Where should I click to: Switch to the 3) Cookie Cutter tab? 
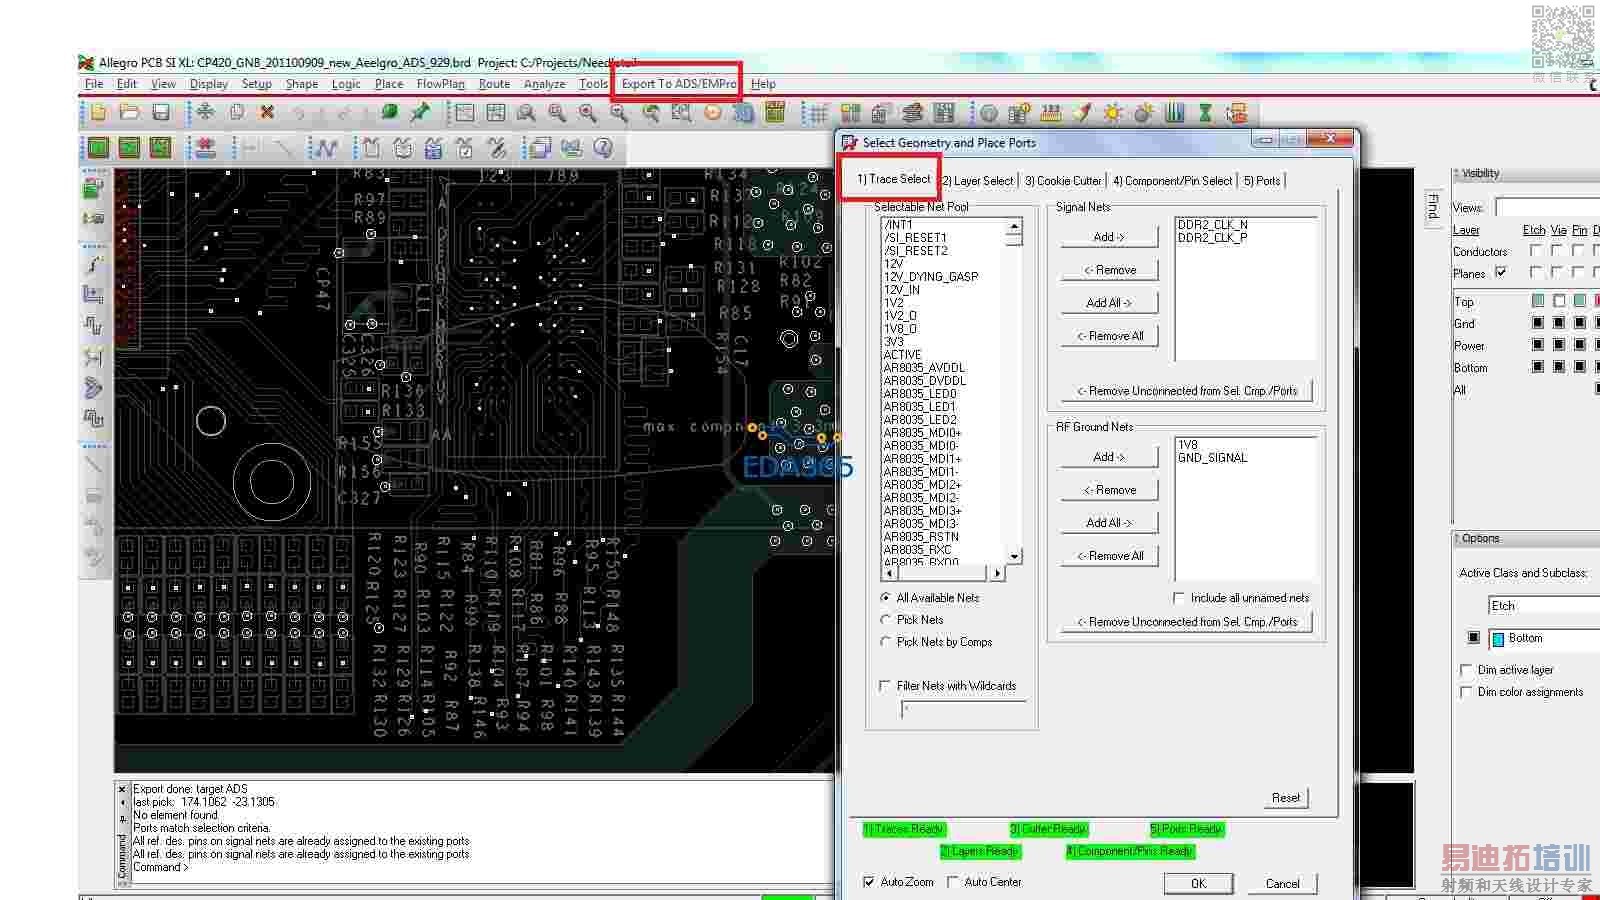[x=1063, y=181]
